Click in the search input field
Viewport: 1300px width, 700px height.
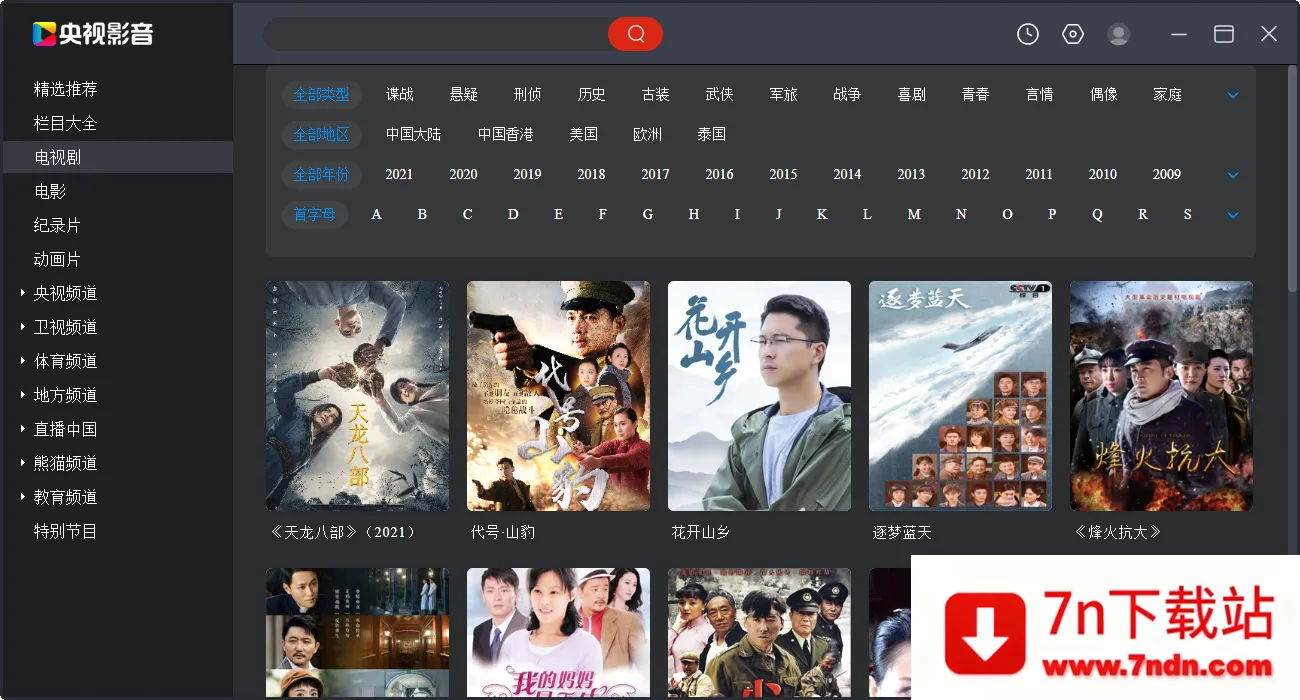(436, 34)
